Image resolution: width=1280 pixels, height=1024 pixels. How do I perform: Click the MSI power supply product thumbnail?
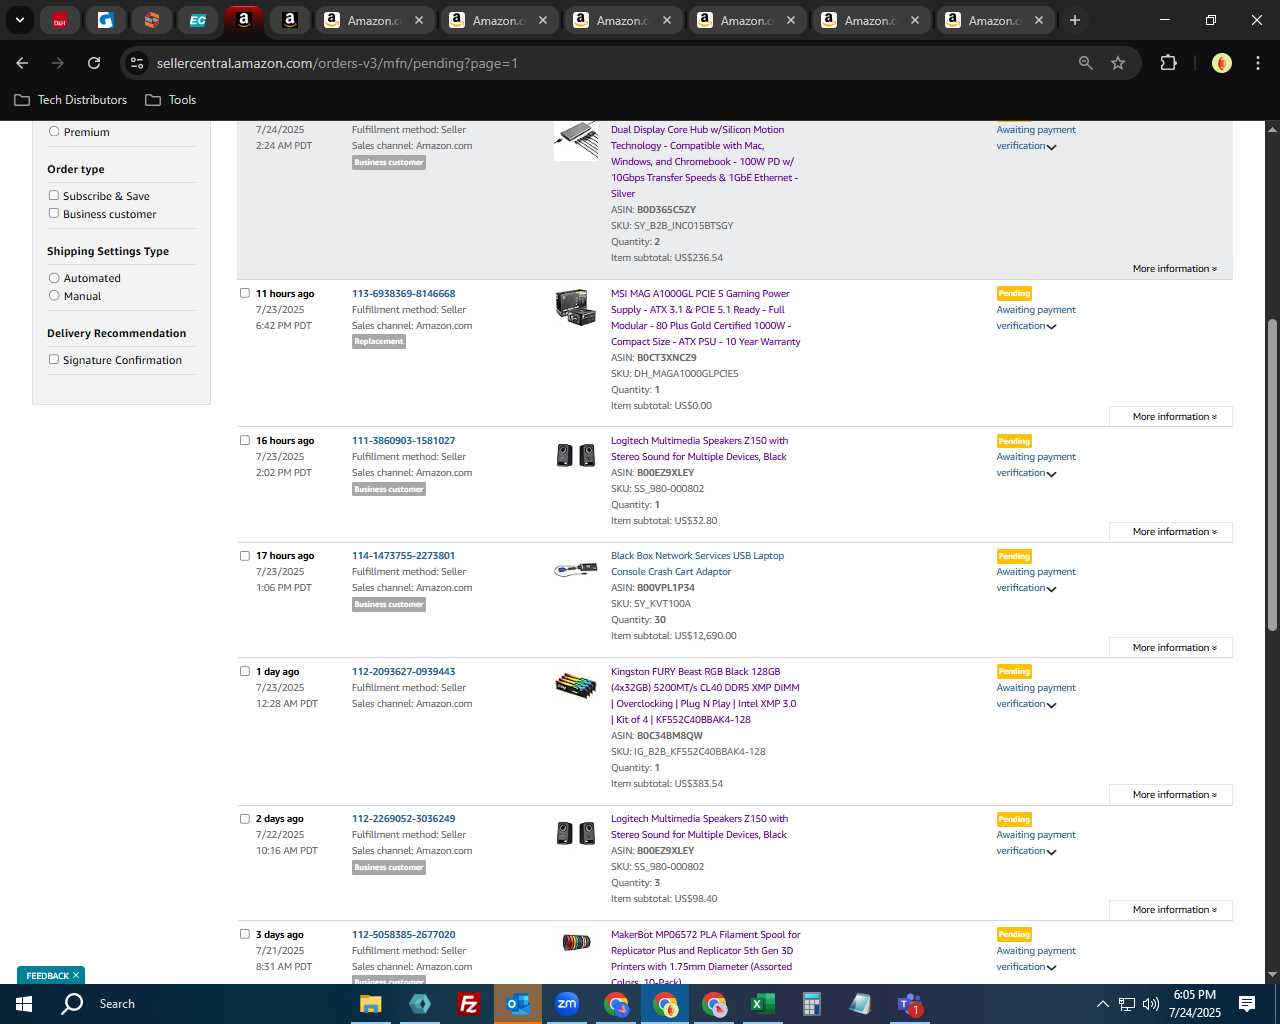tap(576, 307)
